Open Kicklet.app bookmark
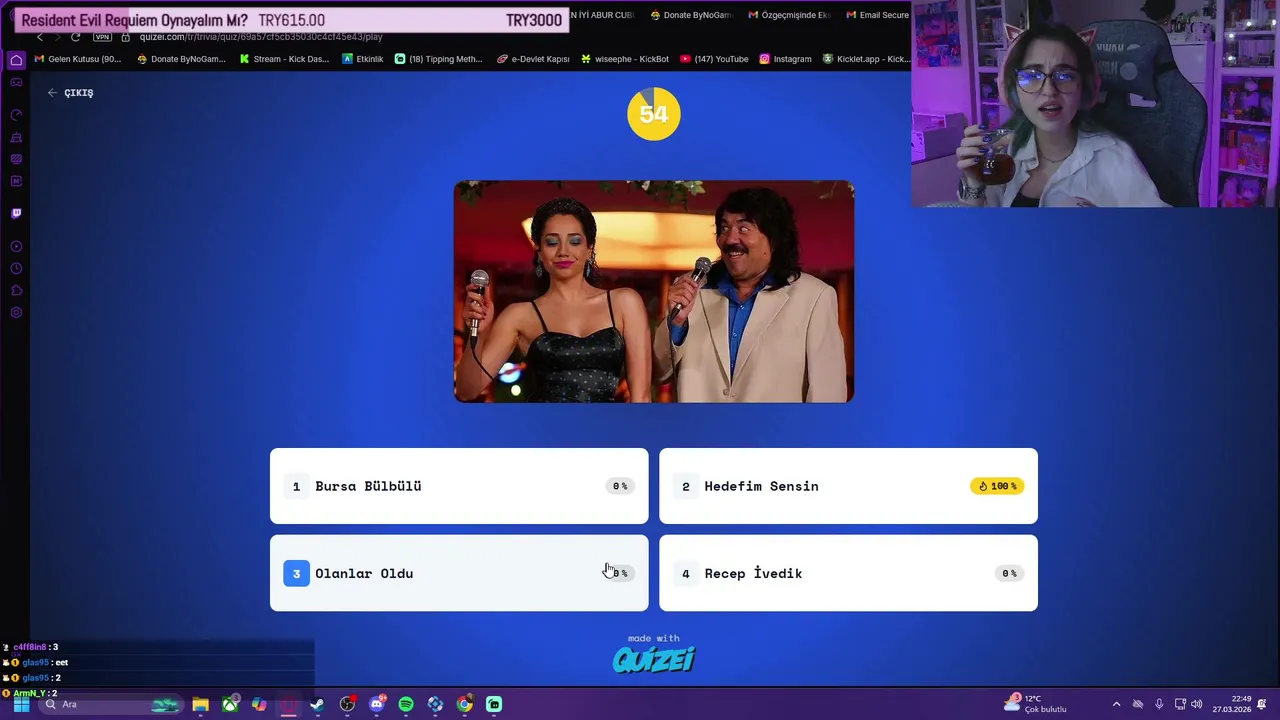Viewport: 1280px width, 720px height. [x=866, y=59]
